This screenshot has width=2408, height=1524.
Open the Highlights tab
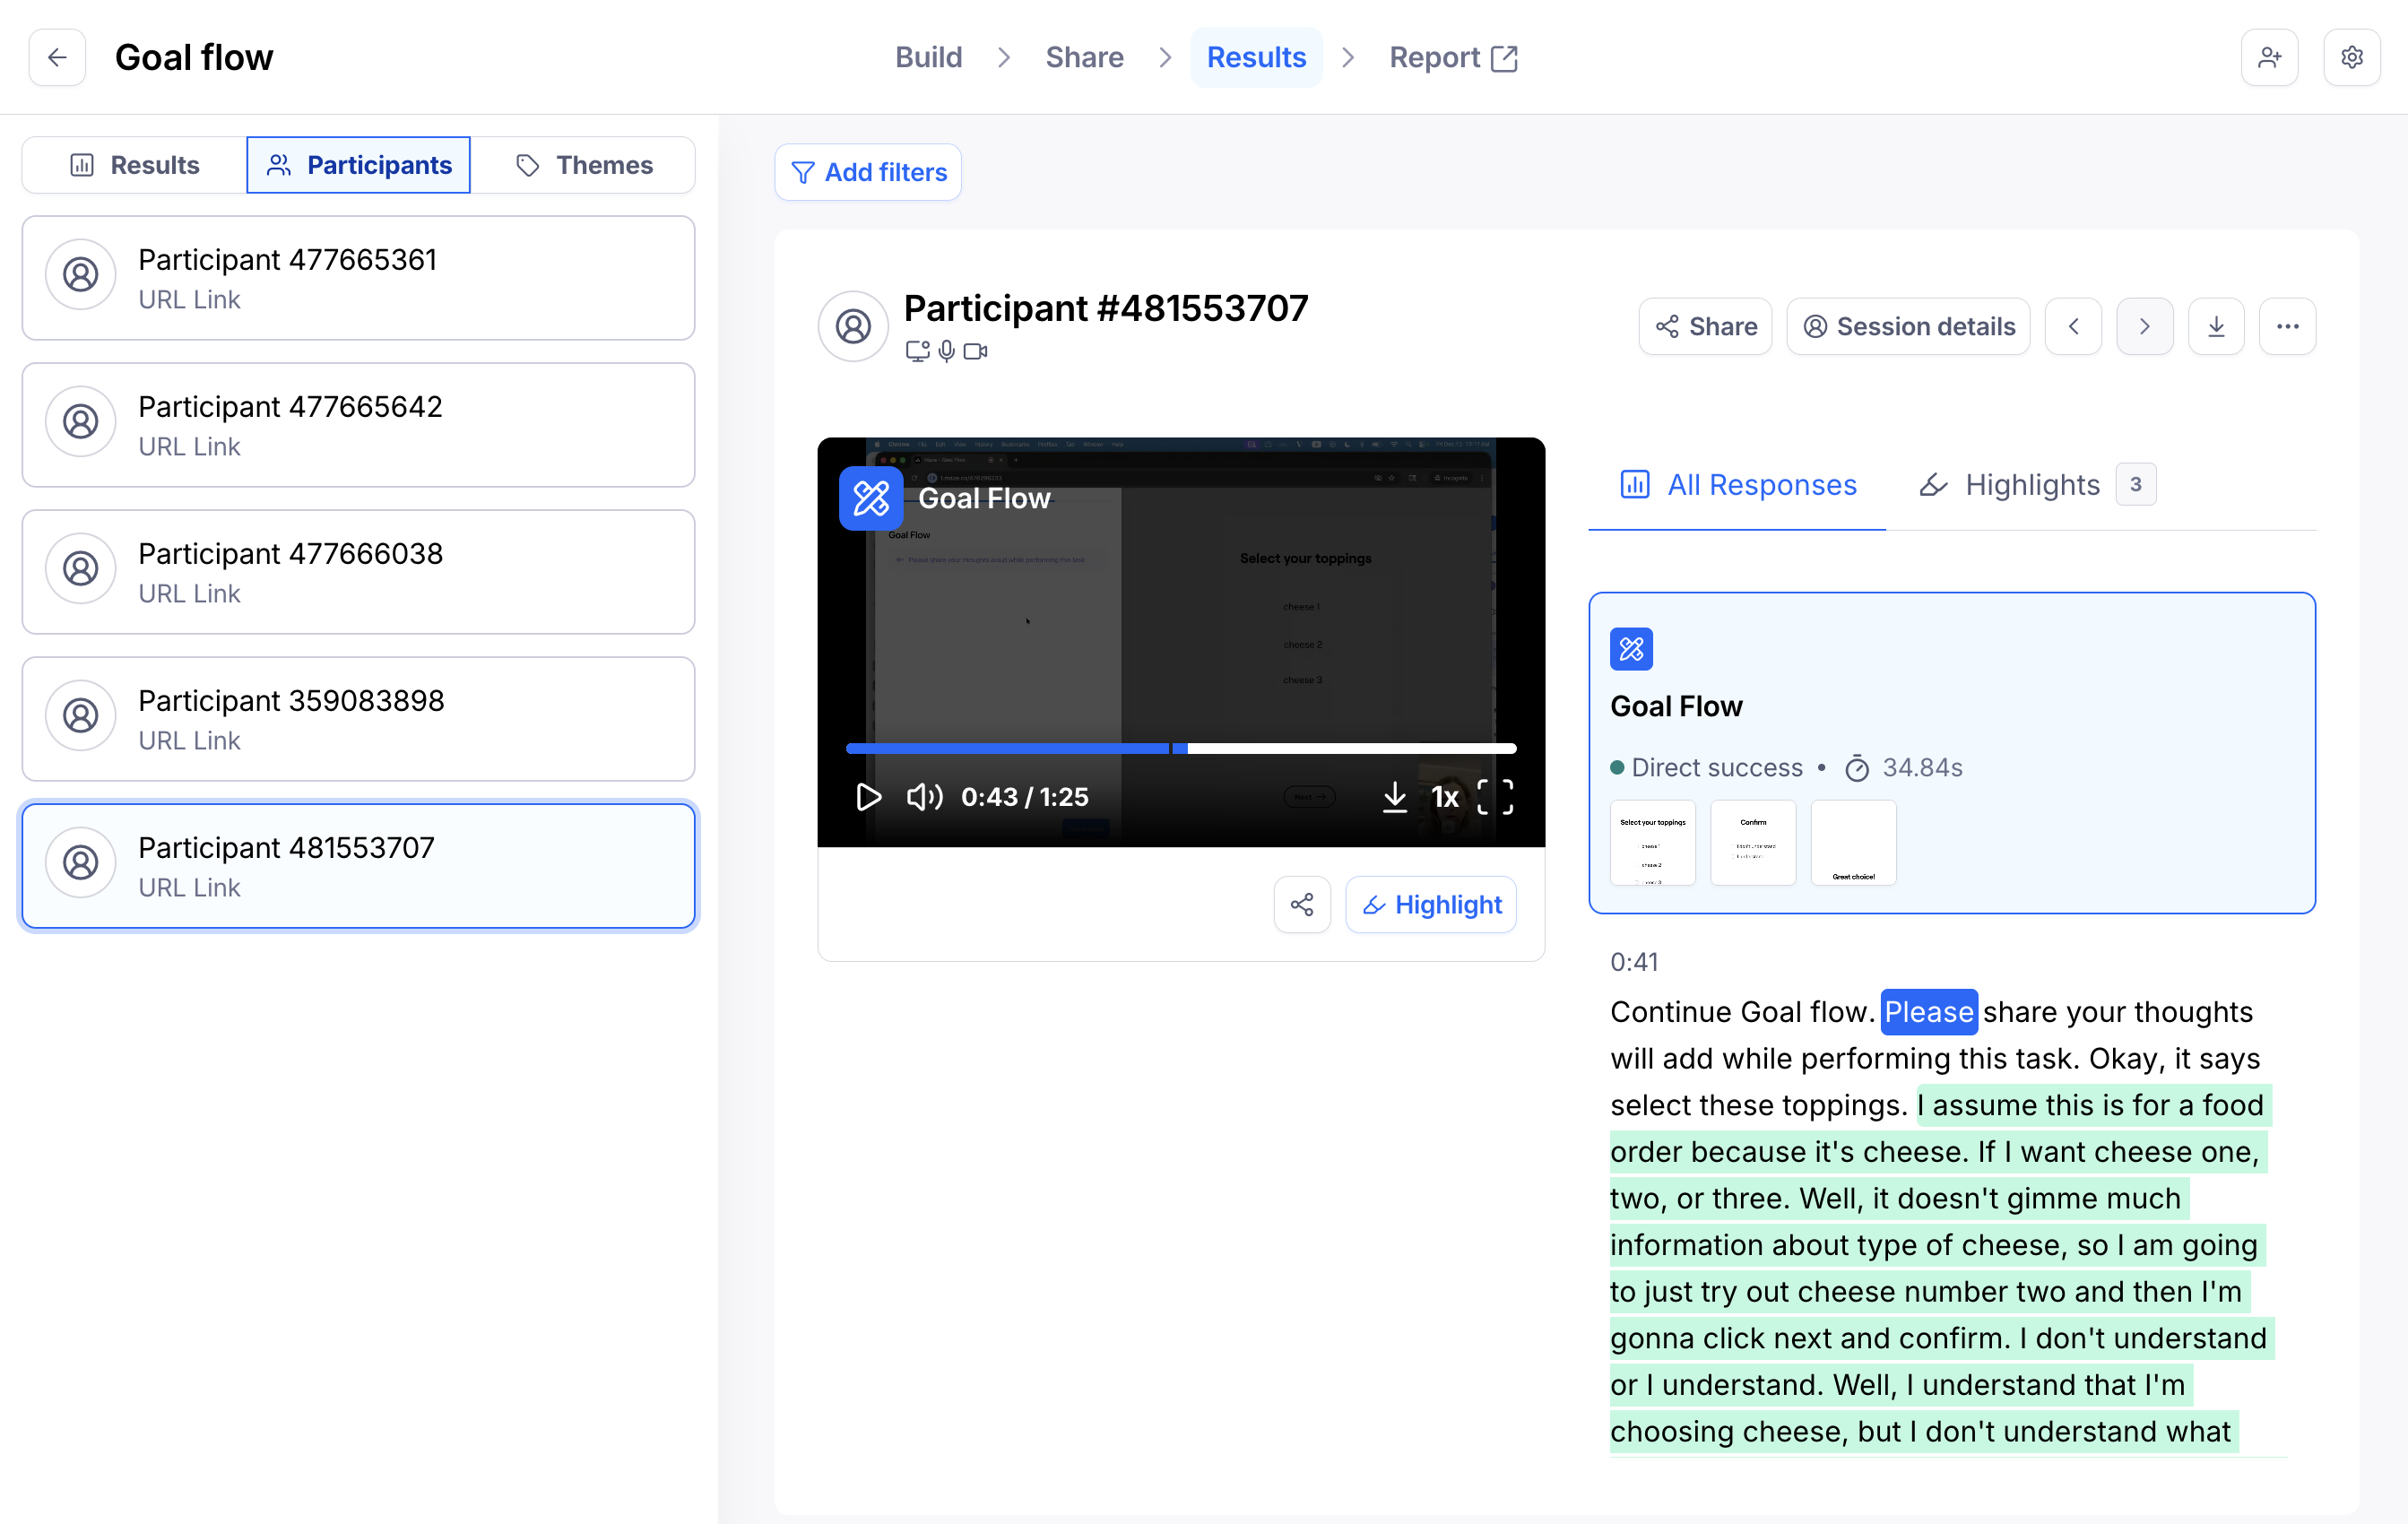click(2032, 485)
